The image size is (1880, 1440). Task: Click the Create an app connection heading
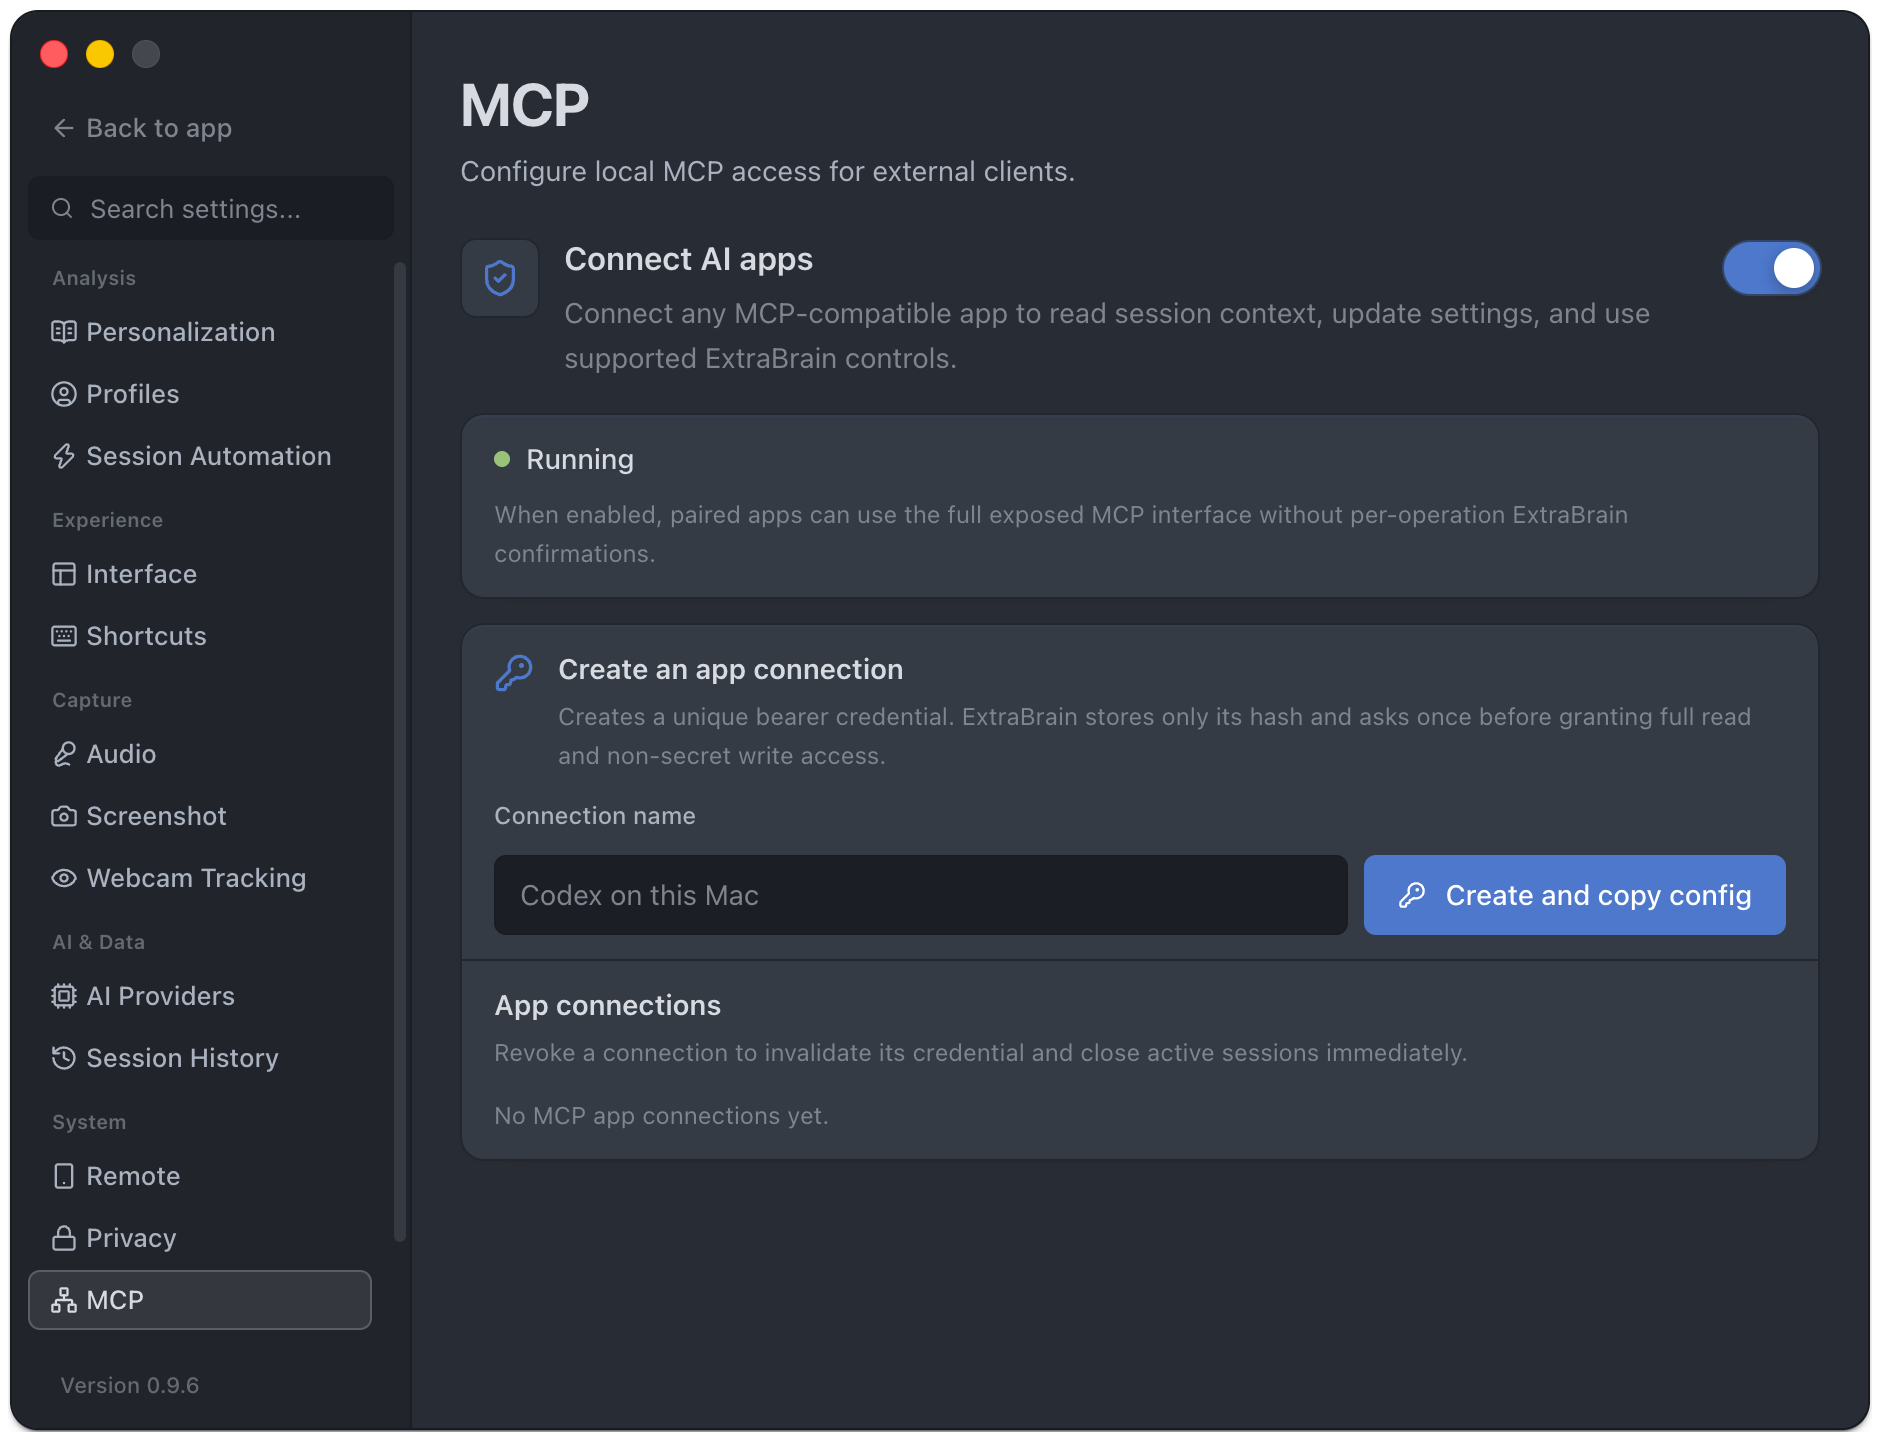731,669
